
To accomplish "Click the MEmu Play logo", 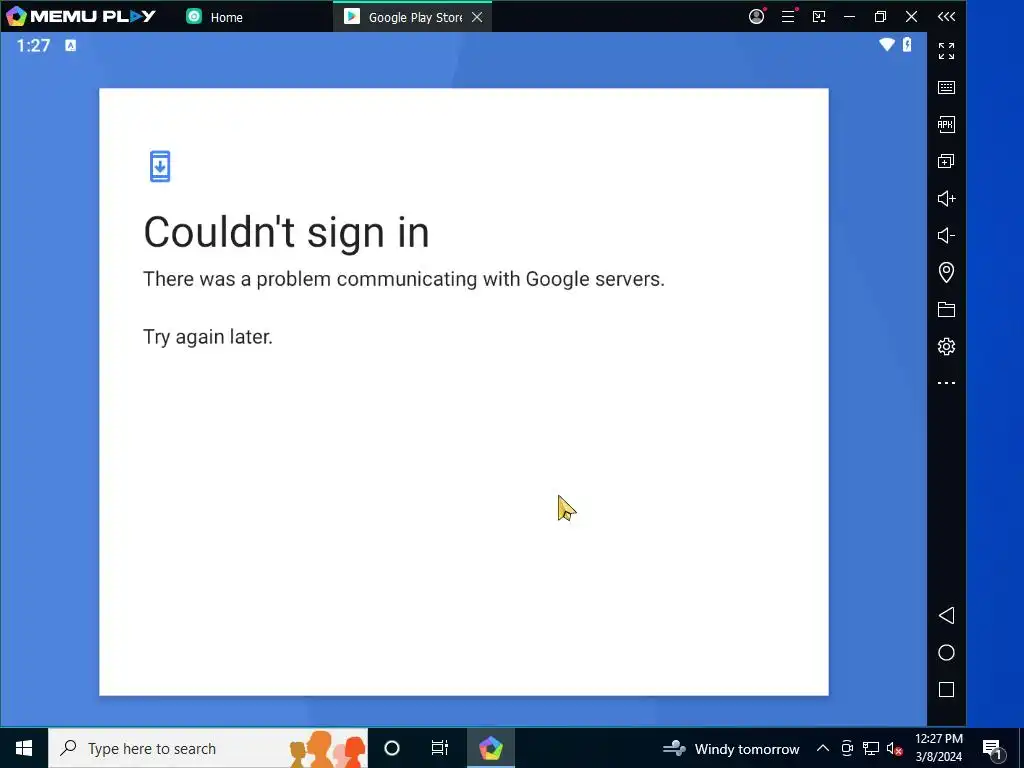I will 80,16.
